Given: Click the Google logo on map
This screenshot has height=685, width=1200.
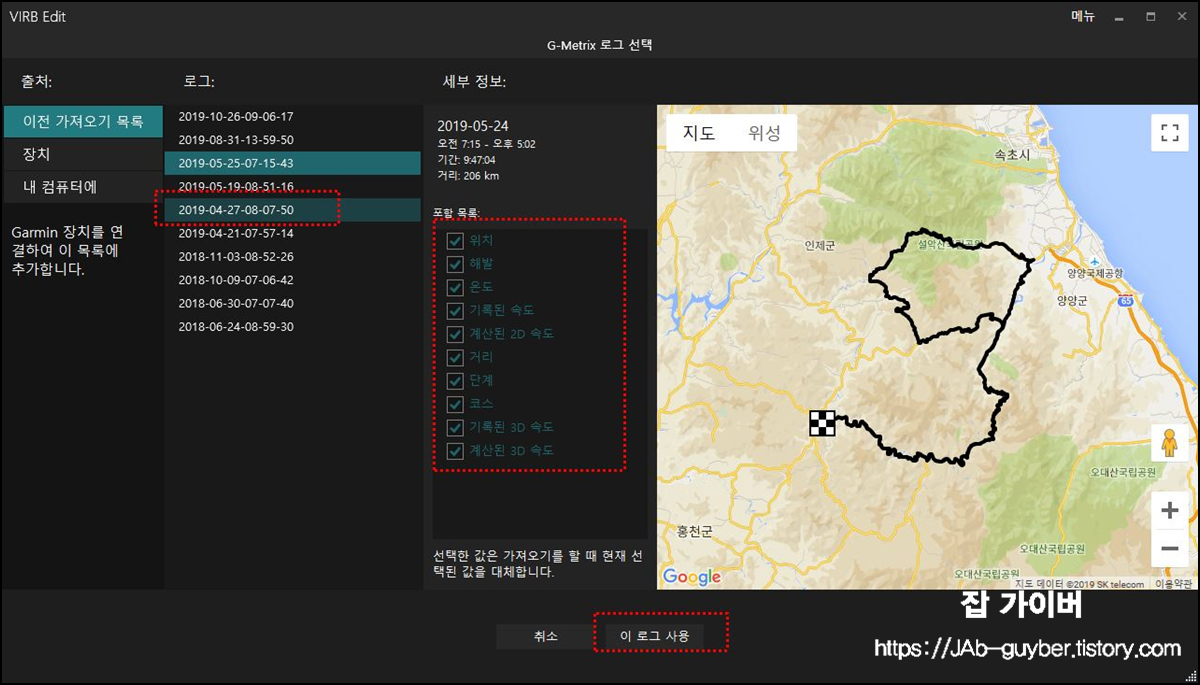Looking at the screenshot, I should [x=691, y=577].
